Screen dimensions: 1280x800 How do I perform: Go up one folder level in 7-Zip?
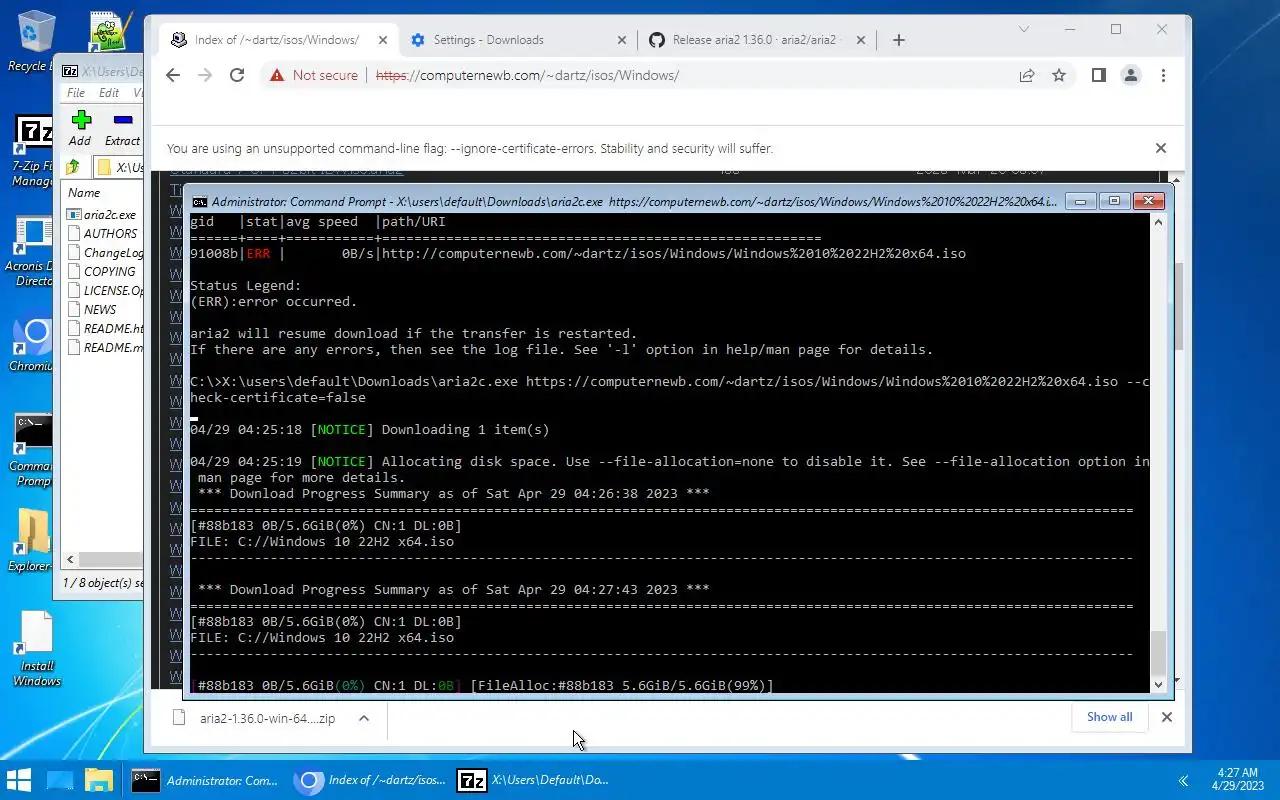(73, 167)
